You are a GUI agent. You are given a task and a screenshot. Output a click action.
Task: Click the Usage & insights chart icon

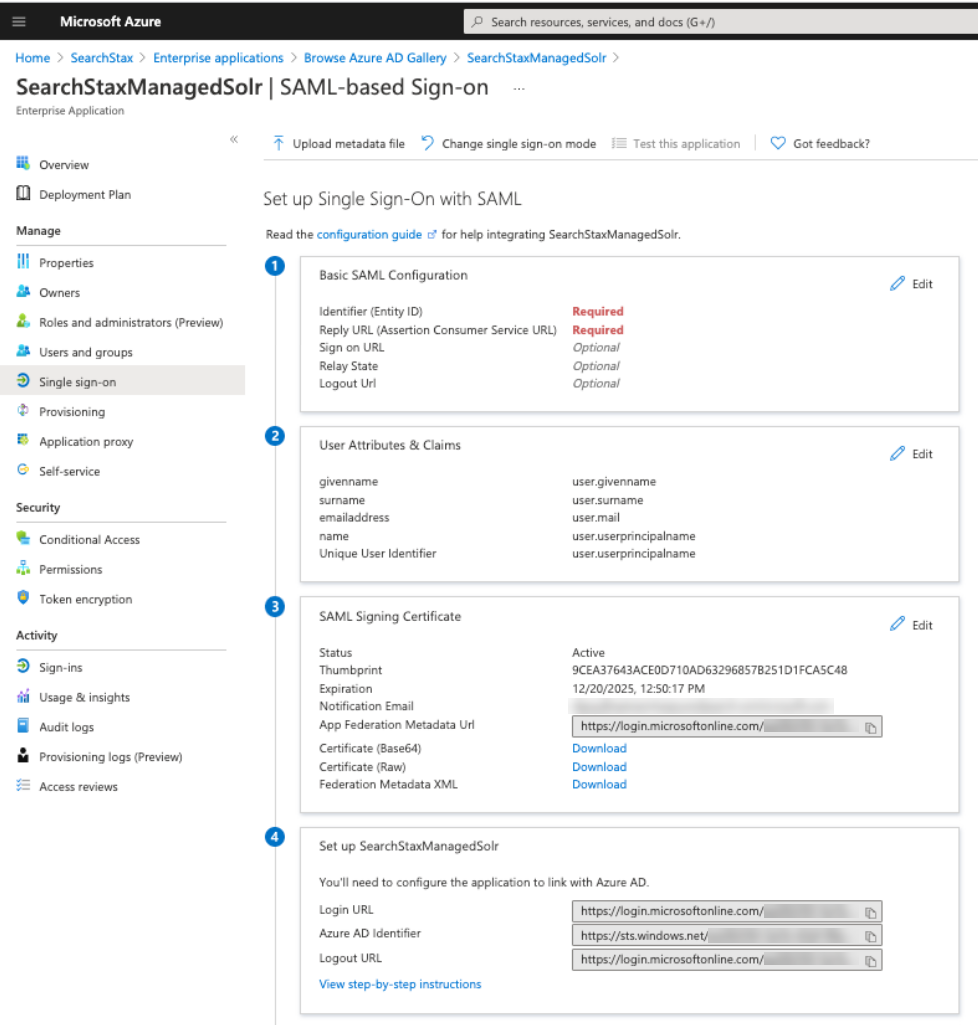click(23, 696)
